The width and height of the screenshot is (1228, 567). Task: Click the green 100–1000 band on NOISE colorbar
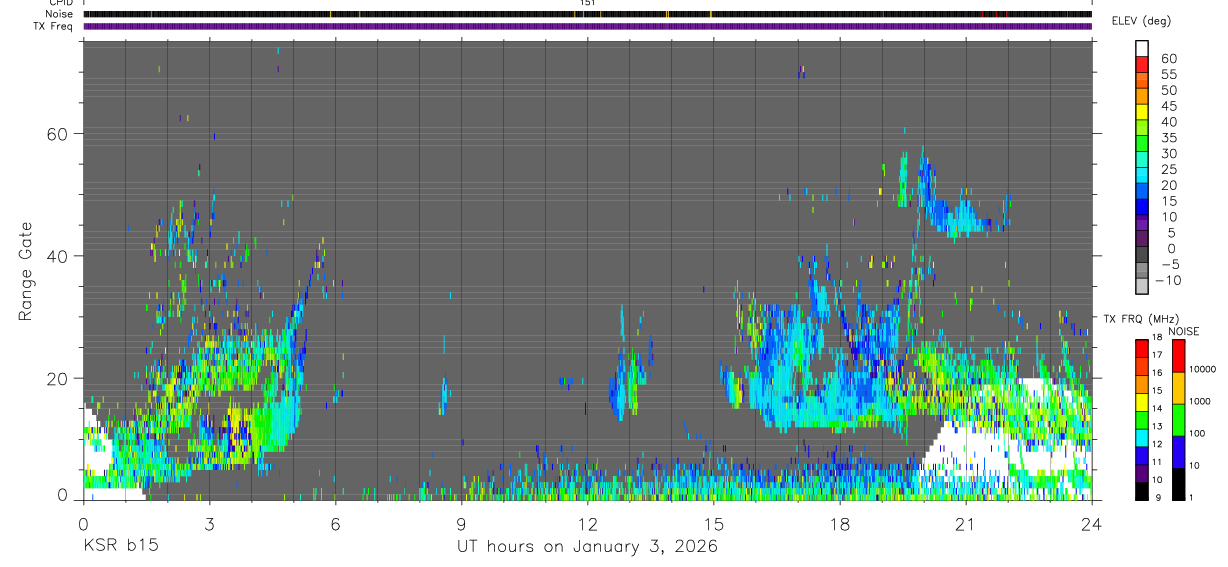tap(1177, 418)
